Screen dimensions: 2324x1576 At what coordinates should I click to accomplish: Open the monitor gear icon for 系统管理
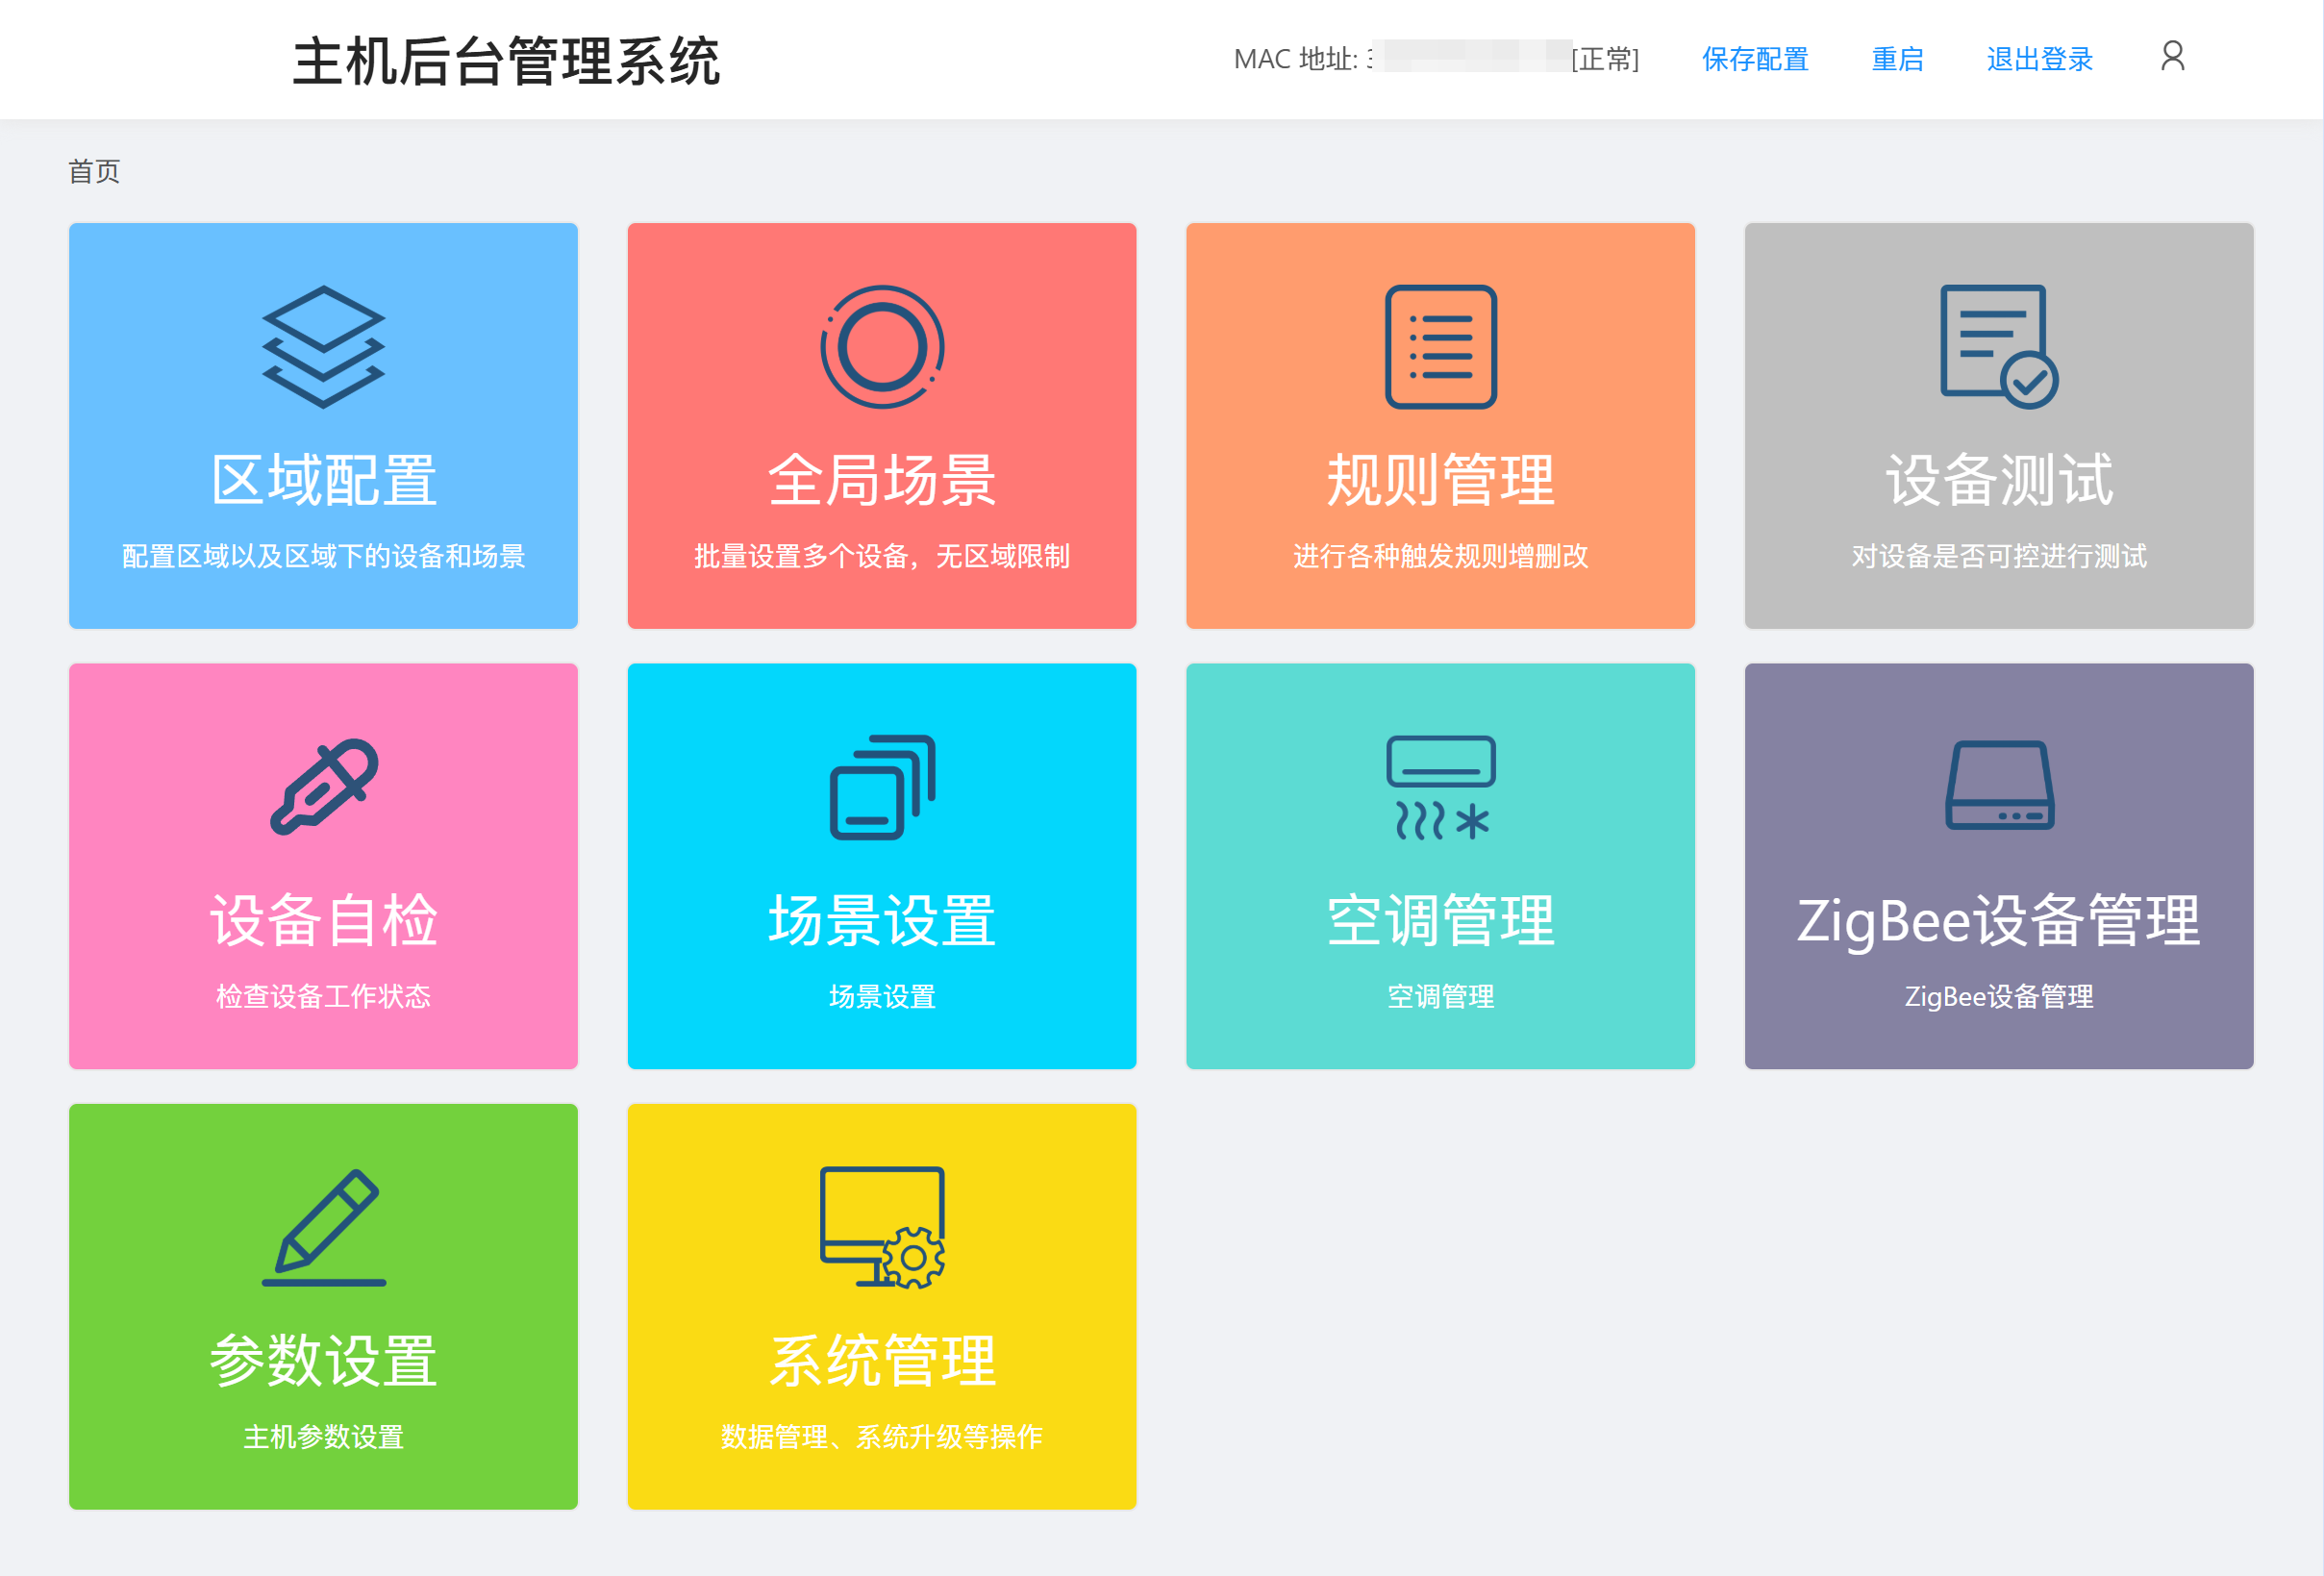pos(881,1227)
